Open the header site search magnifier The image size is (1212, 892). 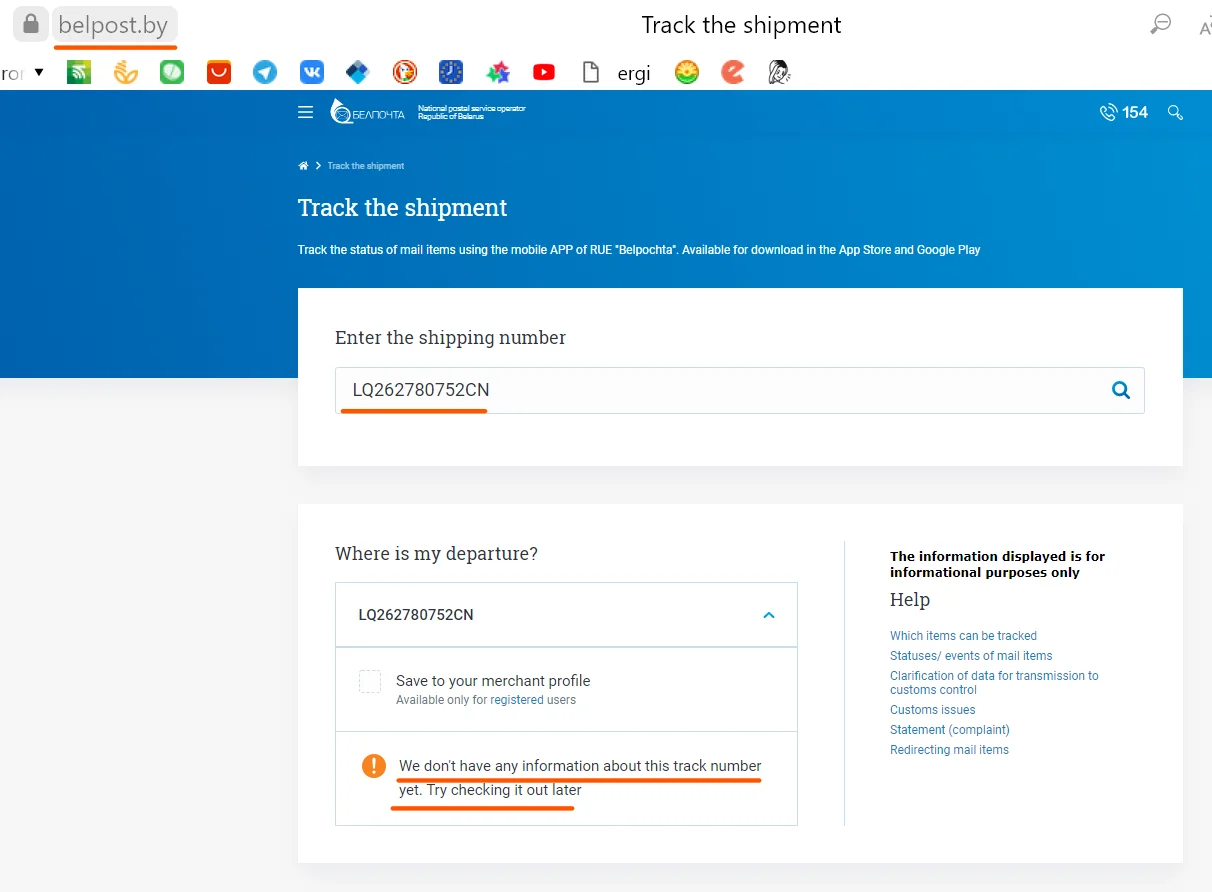(1175, 113)
